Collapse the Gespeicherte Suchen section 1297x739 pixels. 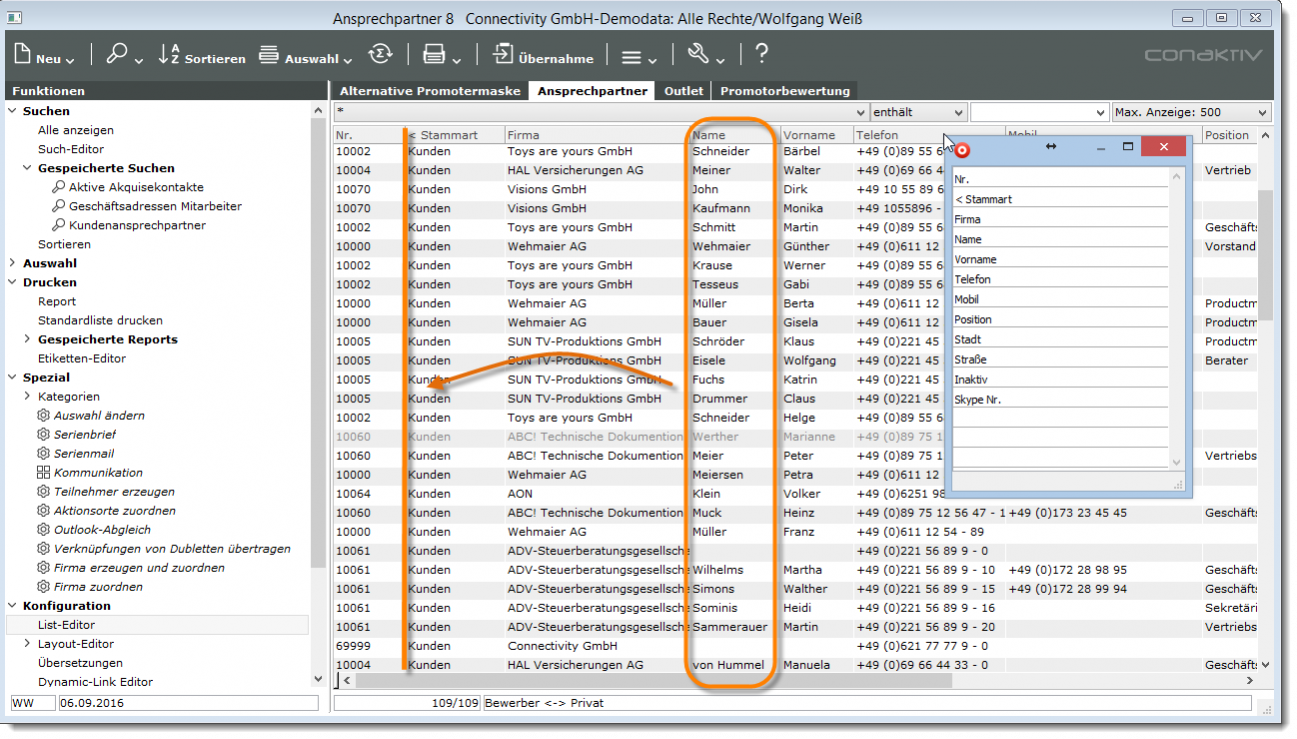28,169
